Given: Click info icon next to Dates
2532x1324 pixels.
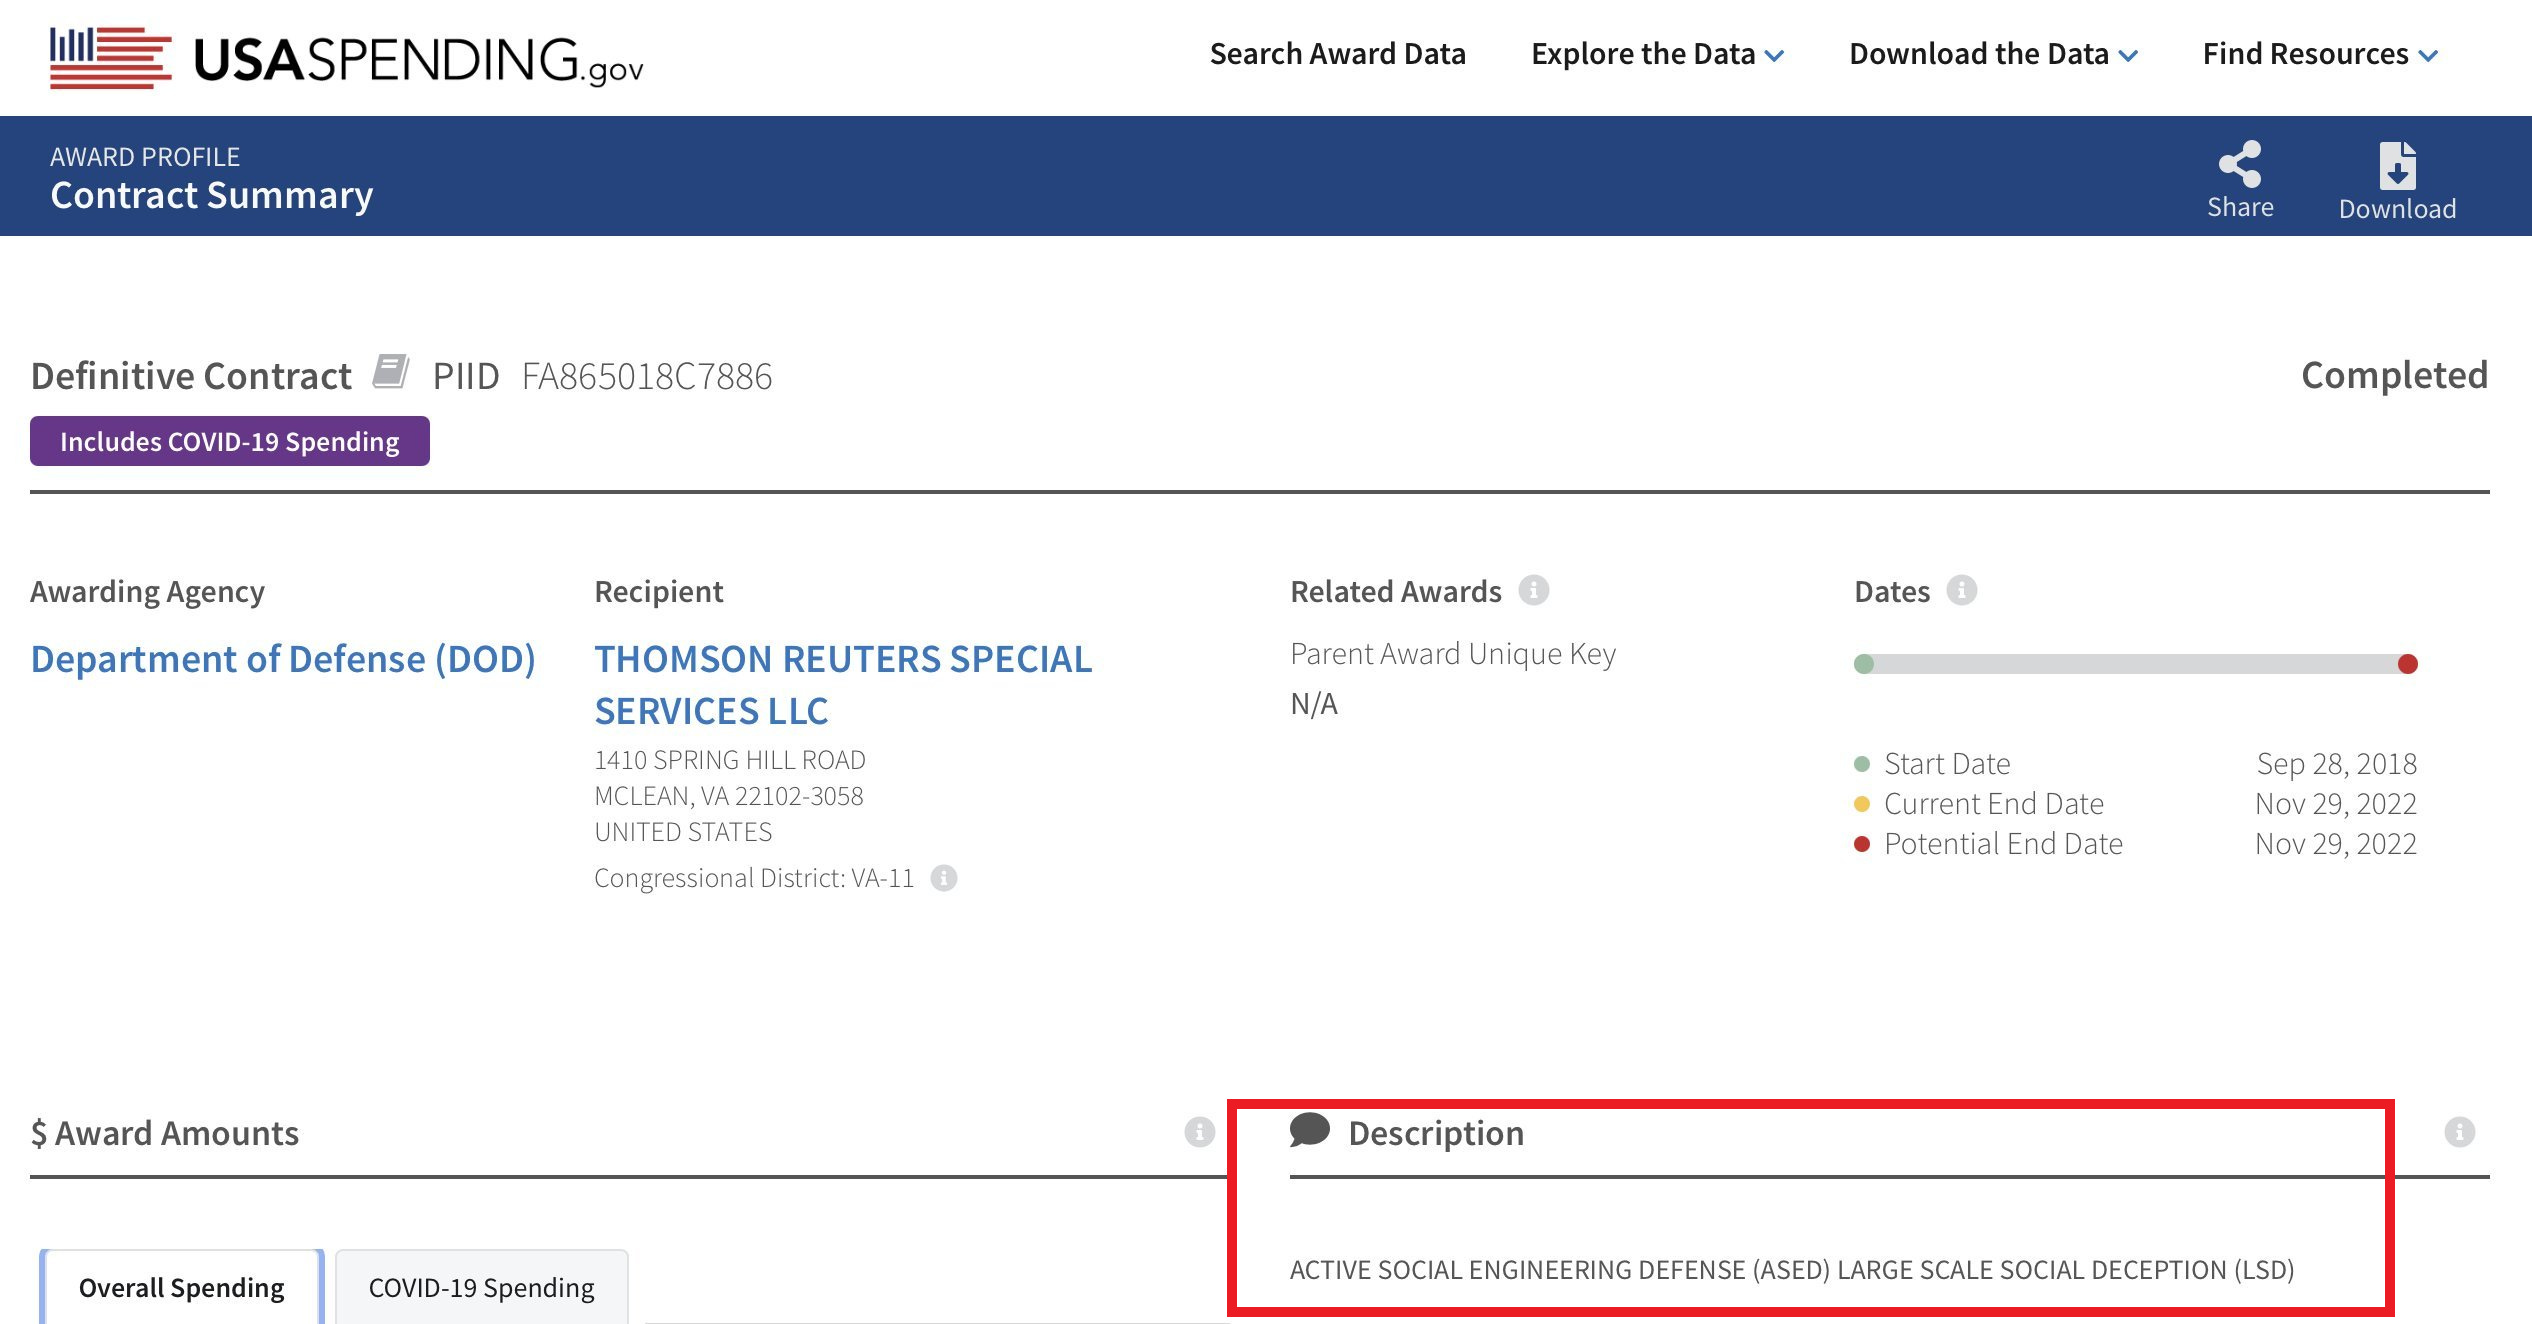Looking at the screenshot, I should point(1961,590).
